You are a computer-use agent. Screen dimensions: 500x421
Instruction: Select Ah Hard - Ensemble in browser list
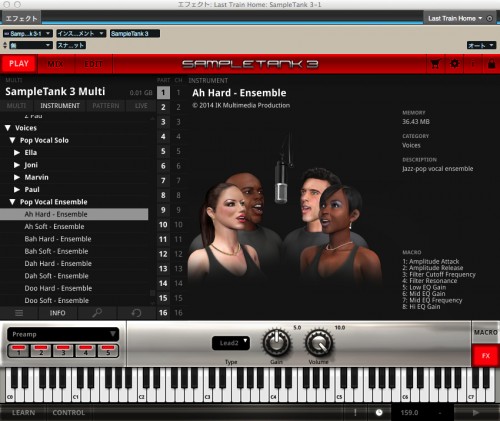(x=74, y=214)
